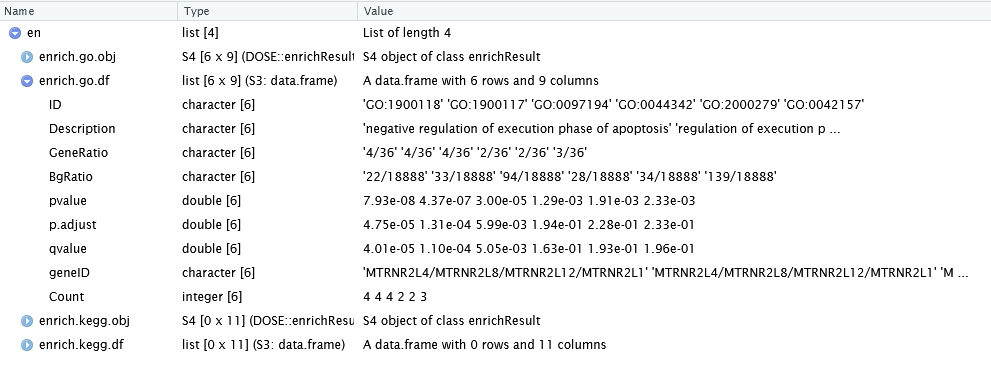Select the Count row

point(496,297)
